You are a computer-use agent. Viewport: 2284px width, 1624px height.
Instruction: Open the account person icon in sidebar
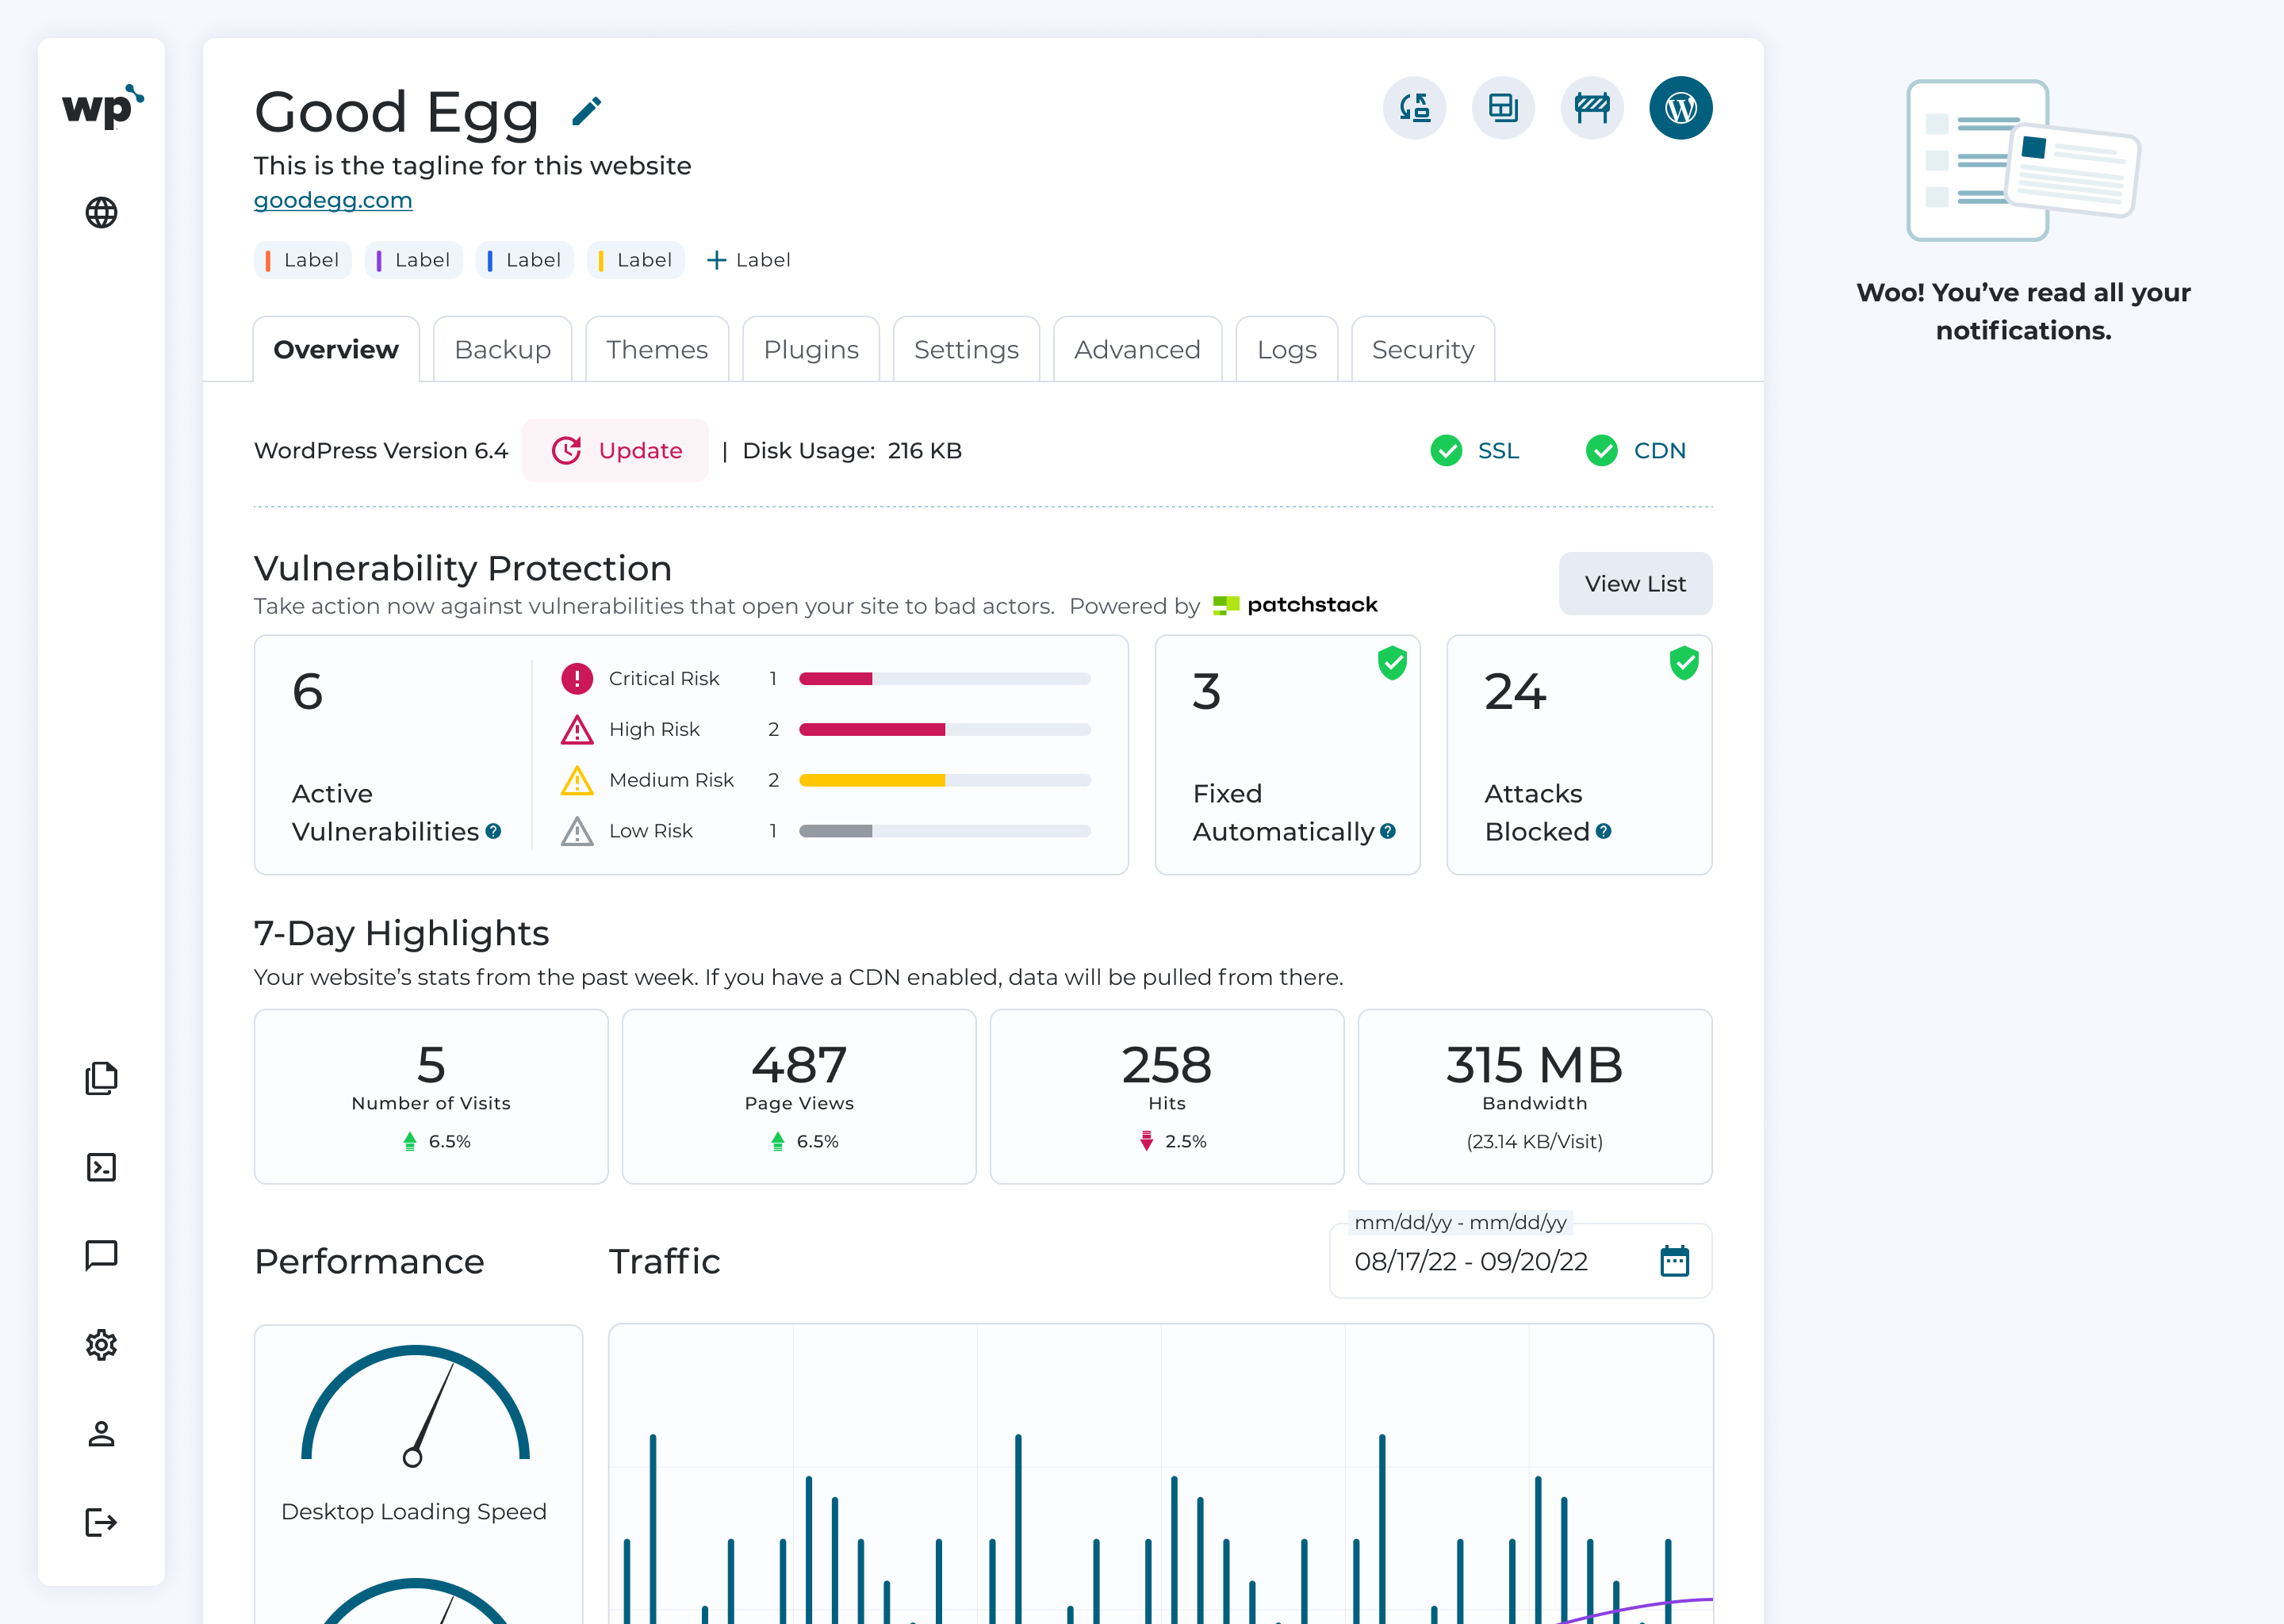101,1434
